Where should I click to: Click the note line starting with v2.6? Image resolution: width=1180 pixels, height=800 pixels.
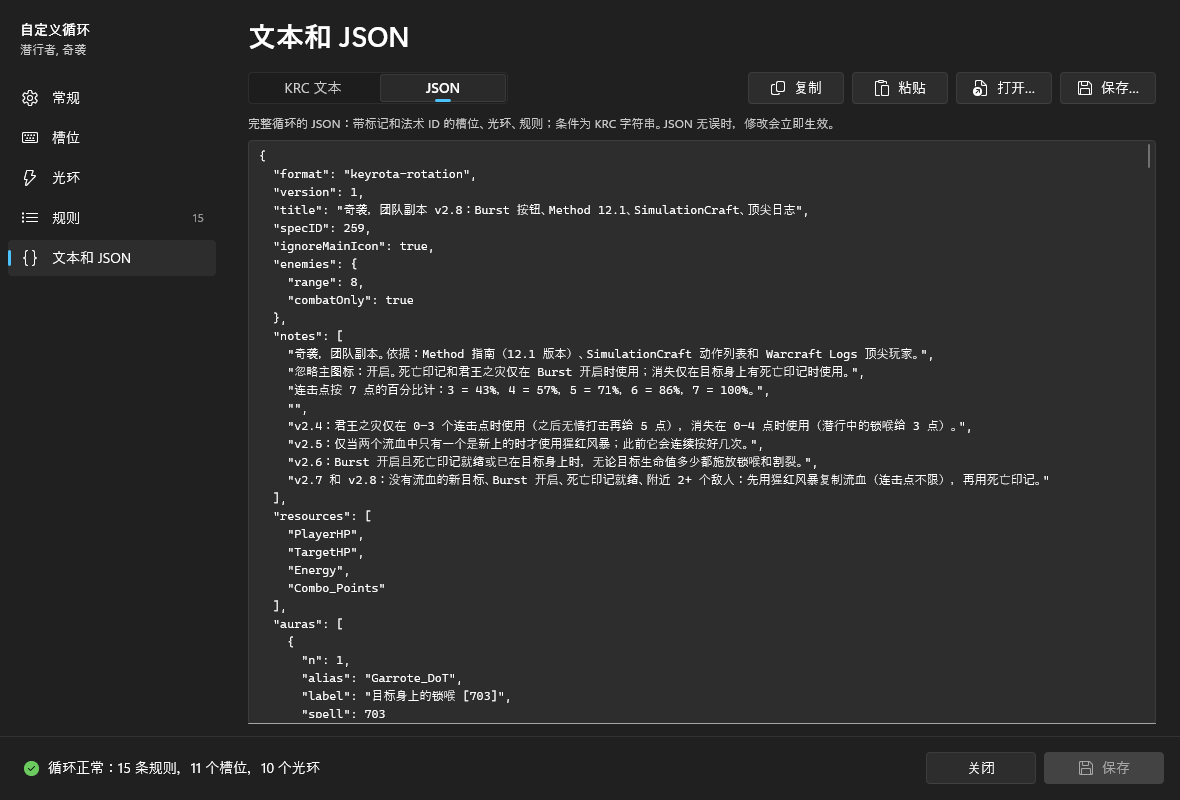pyautogui.click(x=552, y=462)
